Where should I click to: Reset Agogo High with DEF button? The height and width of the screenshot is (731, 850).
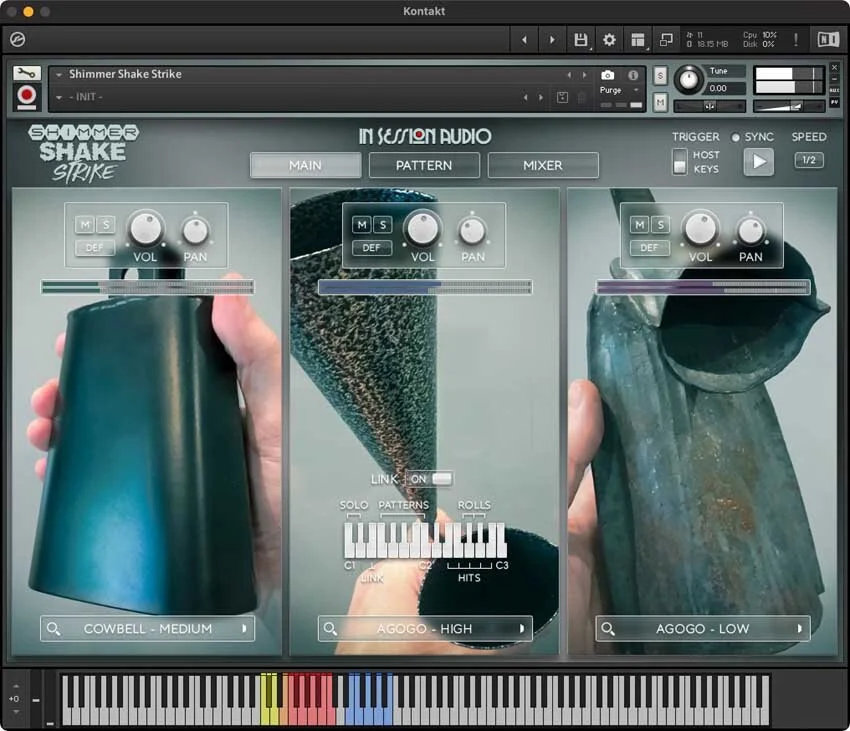372,248
